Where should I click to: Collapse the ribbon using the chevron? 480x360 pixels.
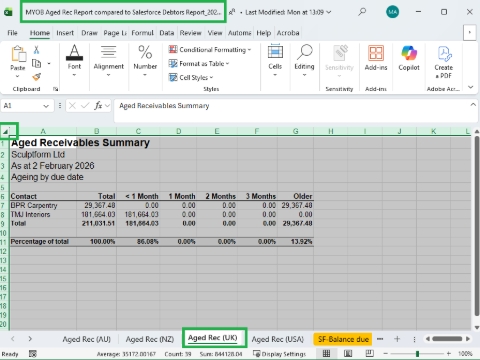tap(470, 87)
